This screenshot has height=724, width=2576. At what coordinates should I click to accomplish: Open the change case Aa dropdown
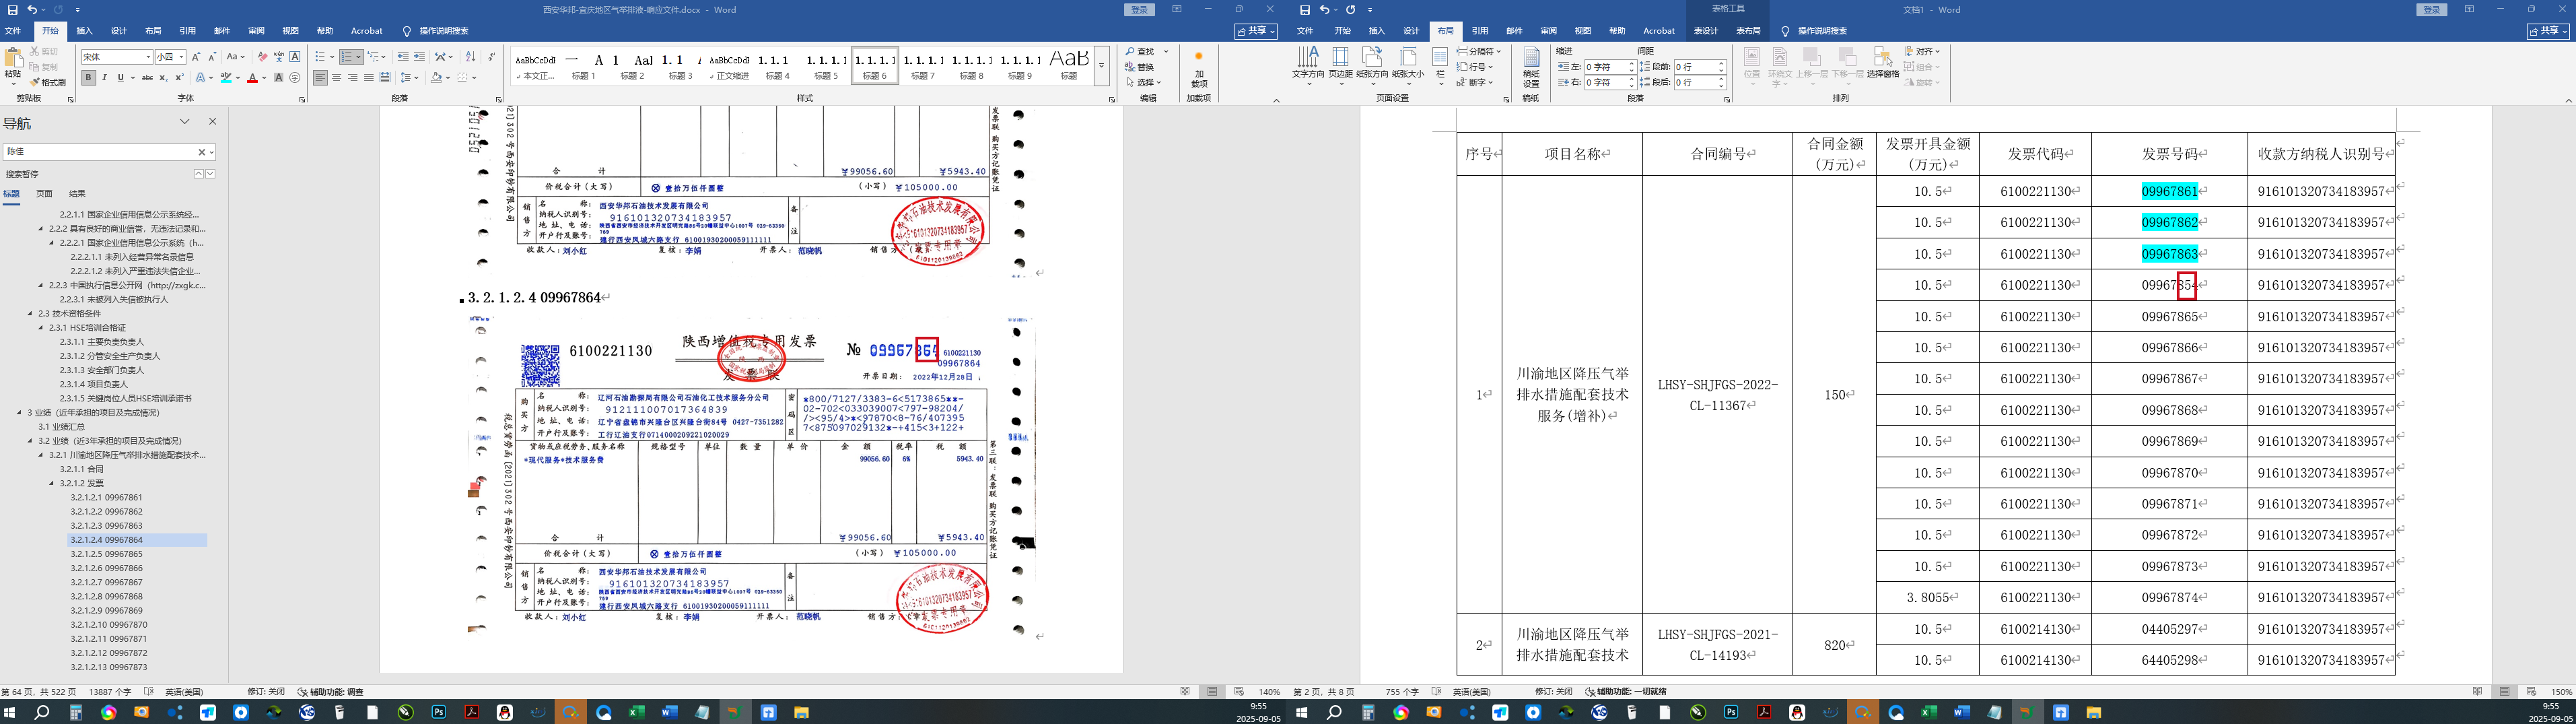click(x=236, y=57)
